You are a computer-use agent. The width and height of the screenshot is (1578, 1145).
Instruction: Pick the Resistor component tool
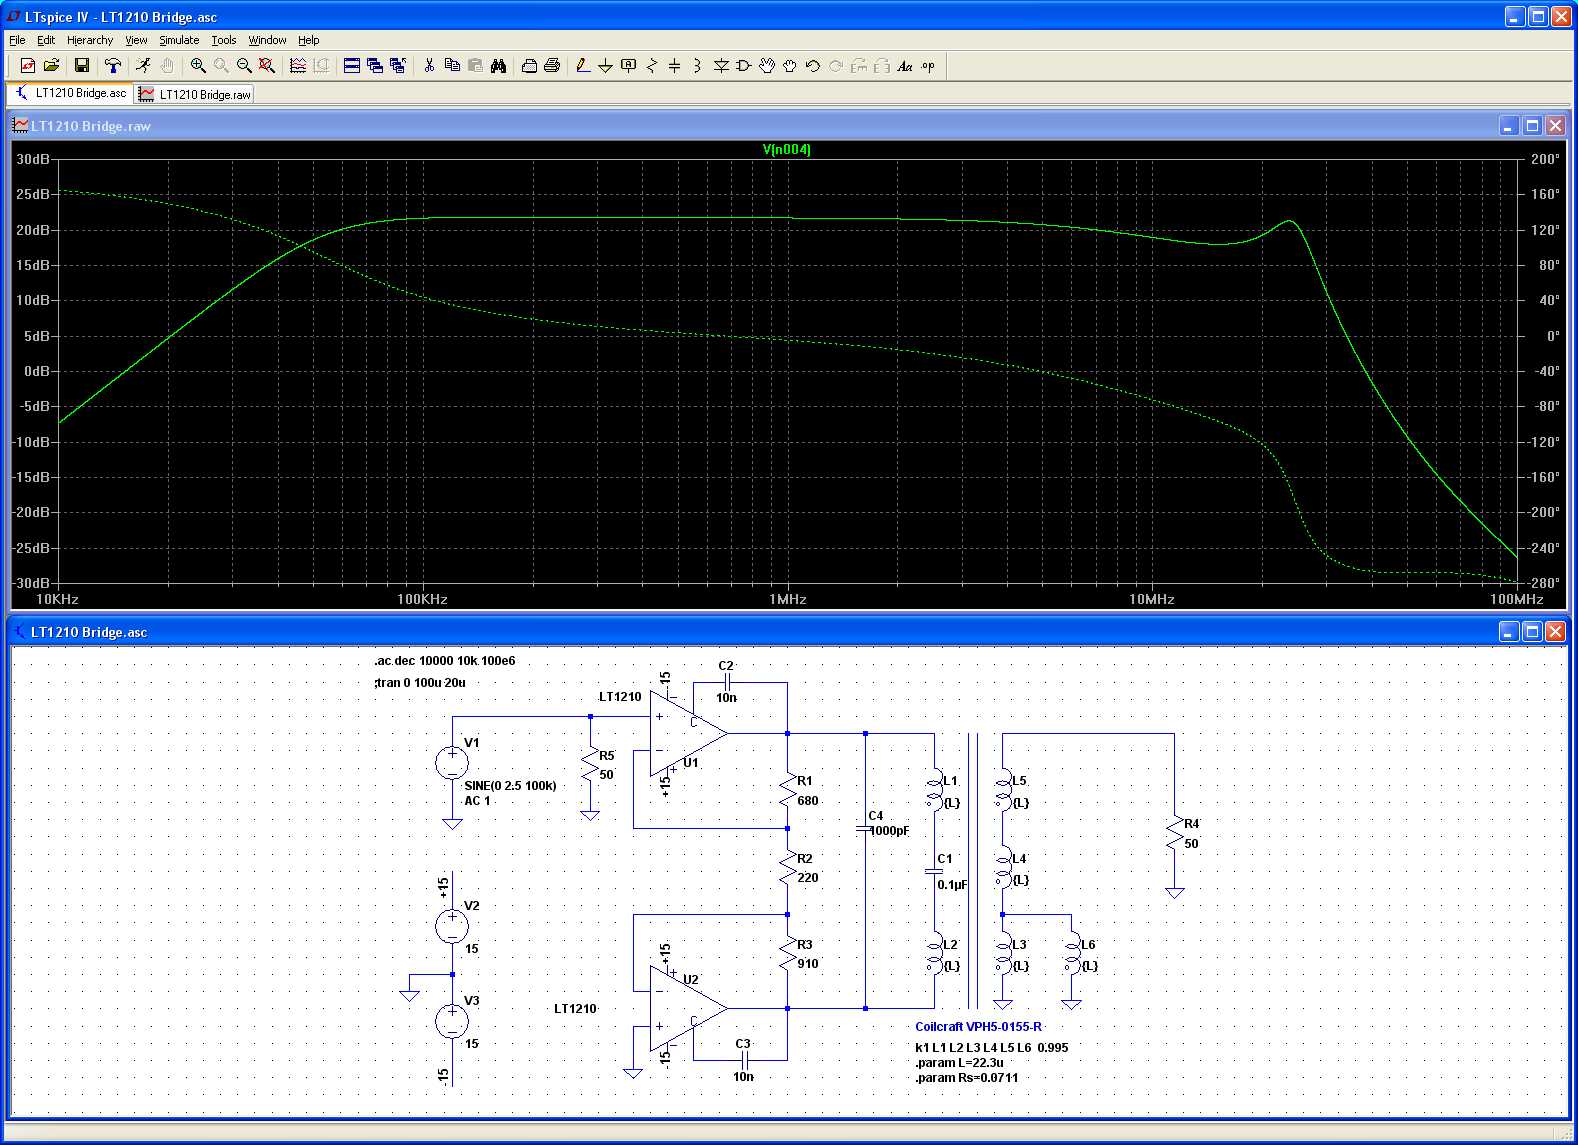[x=652, y=66]
